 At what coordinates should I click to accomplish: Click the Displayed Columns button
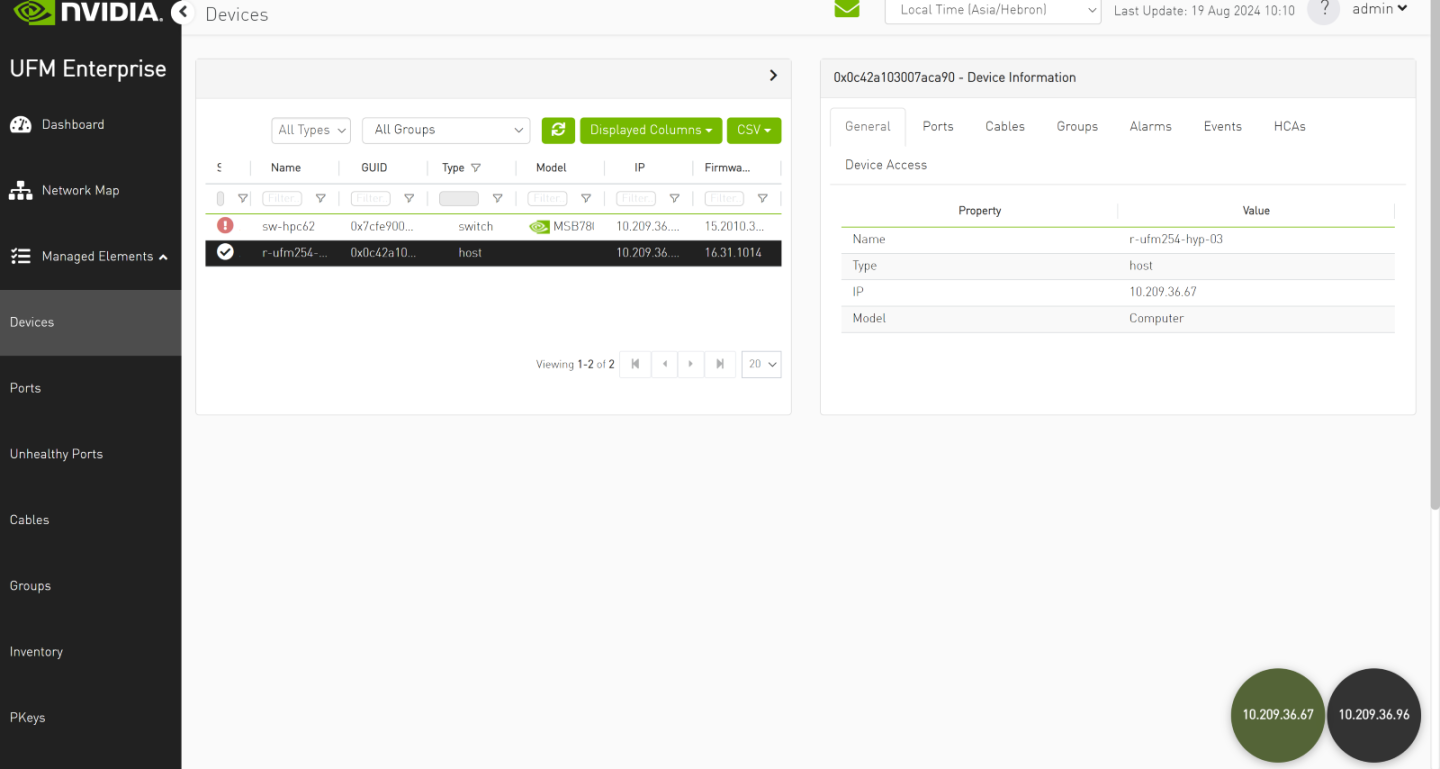(x=650, y=130)
